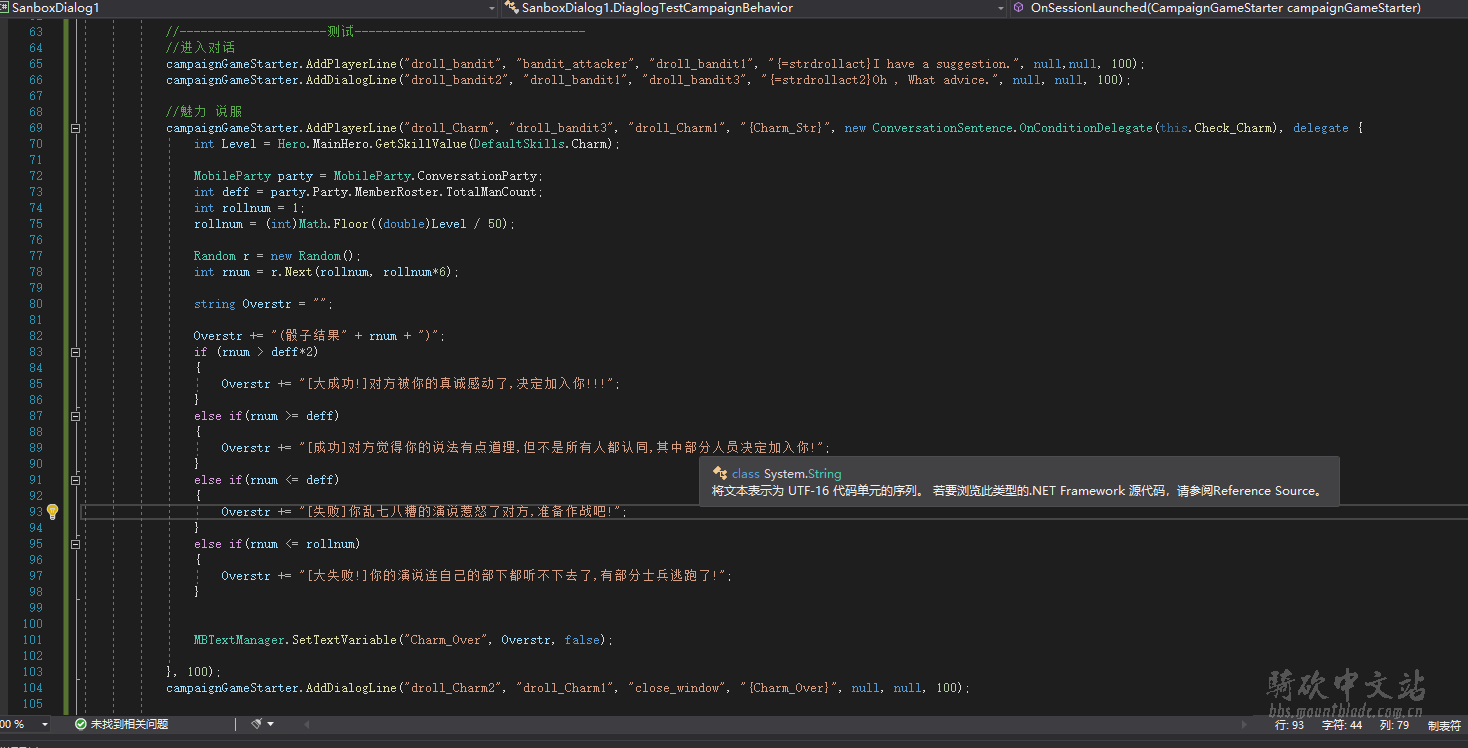This screenshot has height=748, width=1468.
Task: Click the ConversationSentence type name
Action: tap(942, 128)
